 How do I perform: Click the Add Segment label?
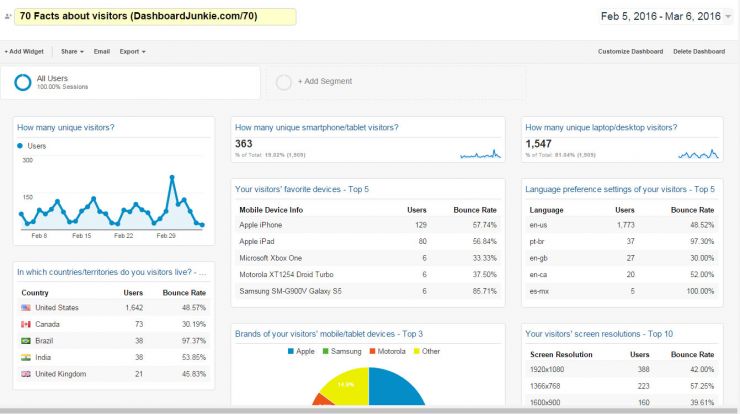click(325, 81)
